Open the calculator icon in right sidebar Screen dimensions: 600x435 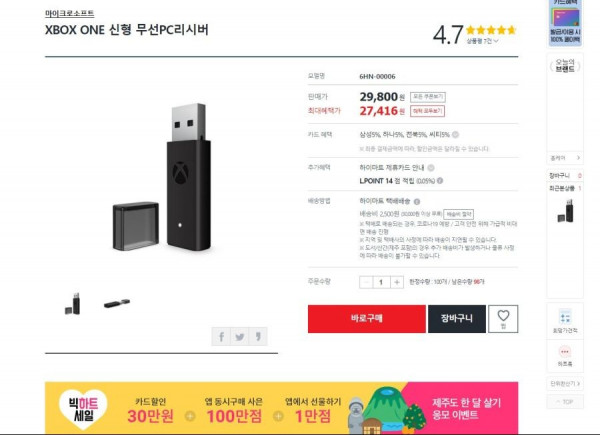[x=565, y=318]
